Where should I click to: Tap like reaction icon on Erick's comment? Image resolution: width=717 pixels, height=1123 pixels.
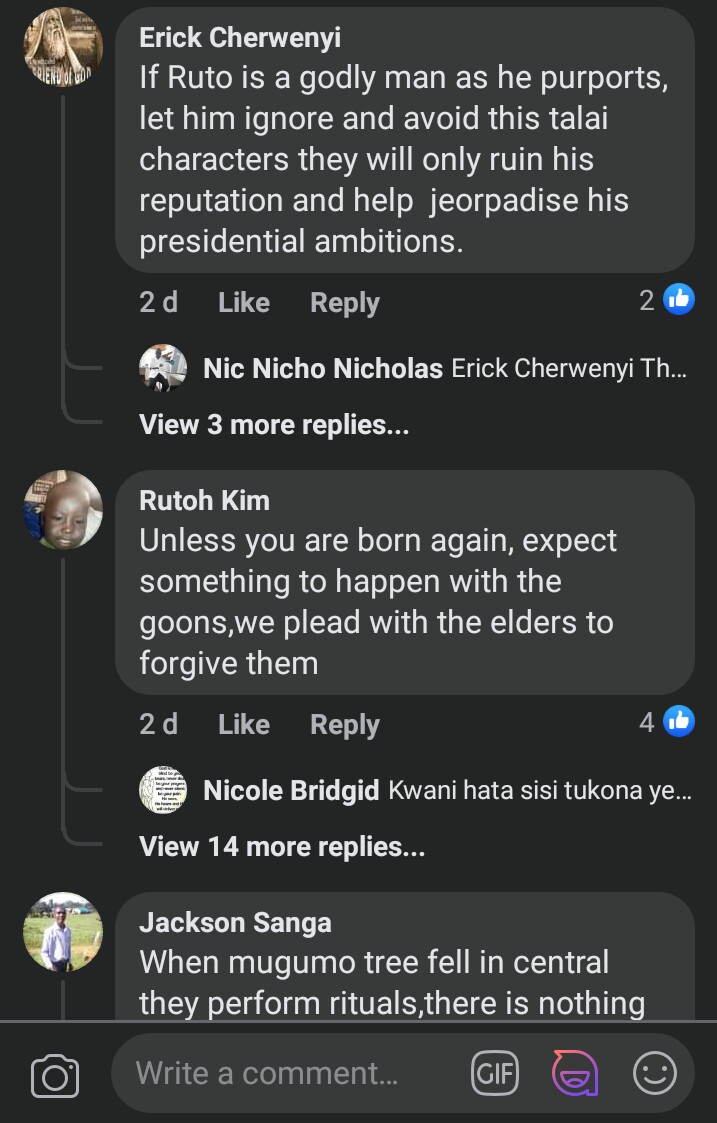679,299
